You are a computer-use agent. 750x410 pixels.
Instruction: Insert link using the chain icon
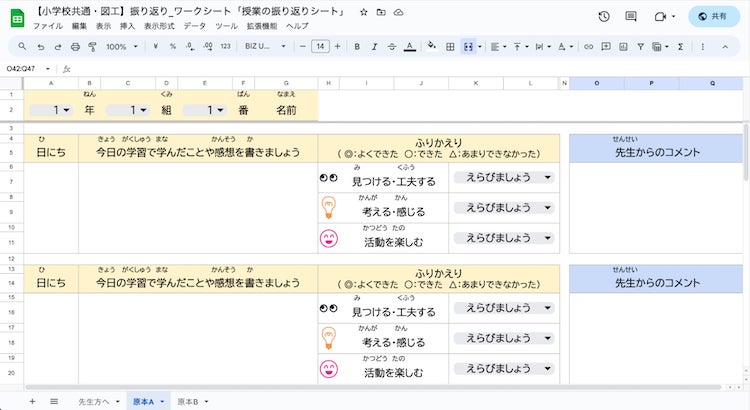(x=589, y=47)
